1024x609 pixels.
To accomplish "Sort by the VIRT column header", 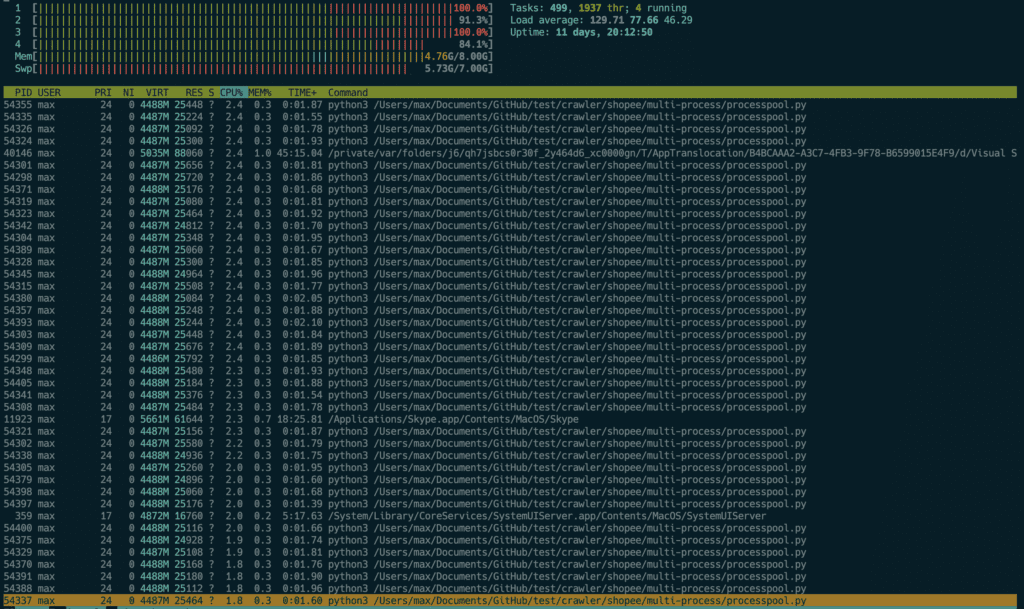I will tap(157, 93).
